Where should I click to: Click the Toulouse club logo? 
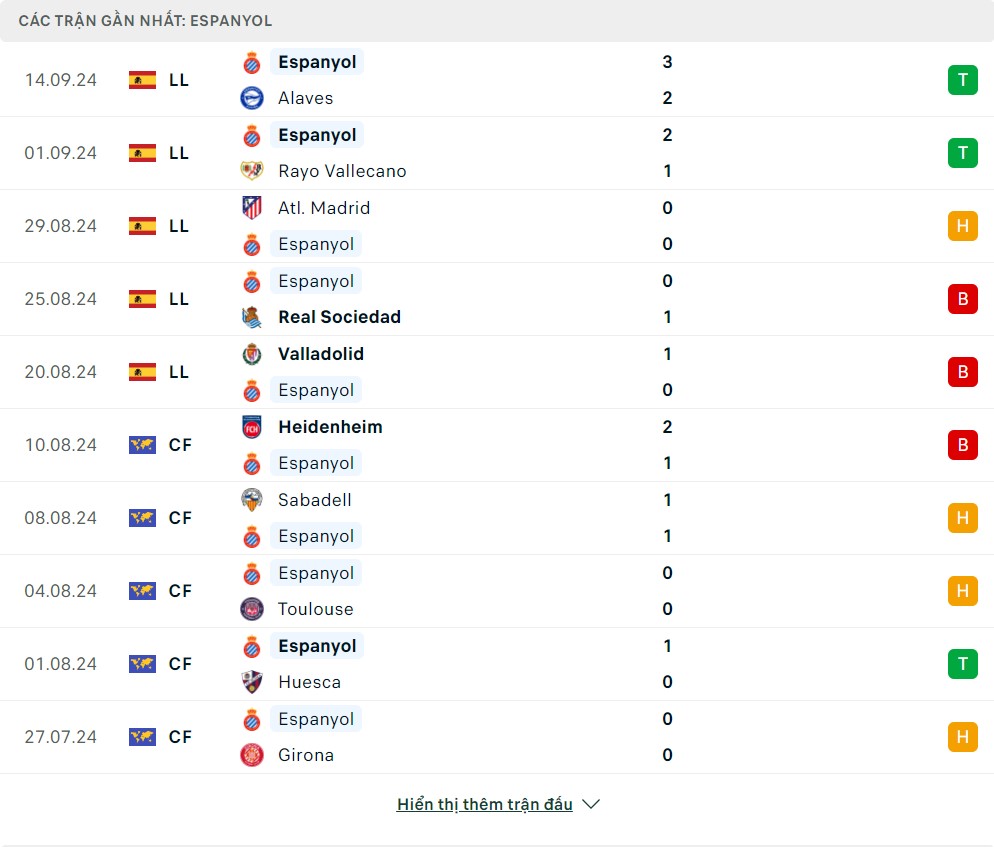pyautogui.click(x=252, y=609)
